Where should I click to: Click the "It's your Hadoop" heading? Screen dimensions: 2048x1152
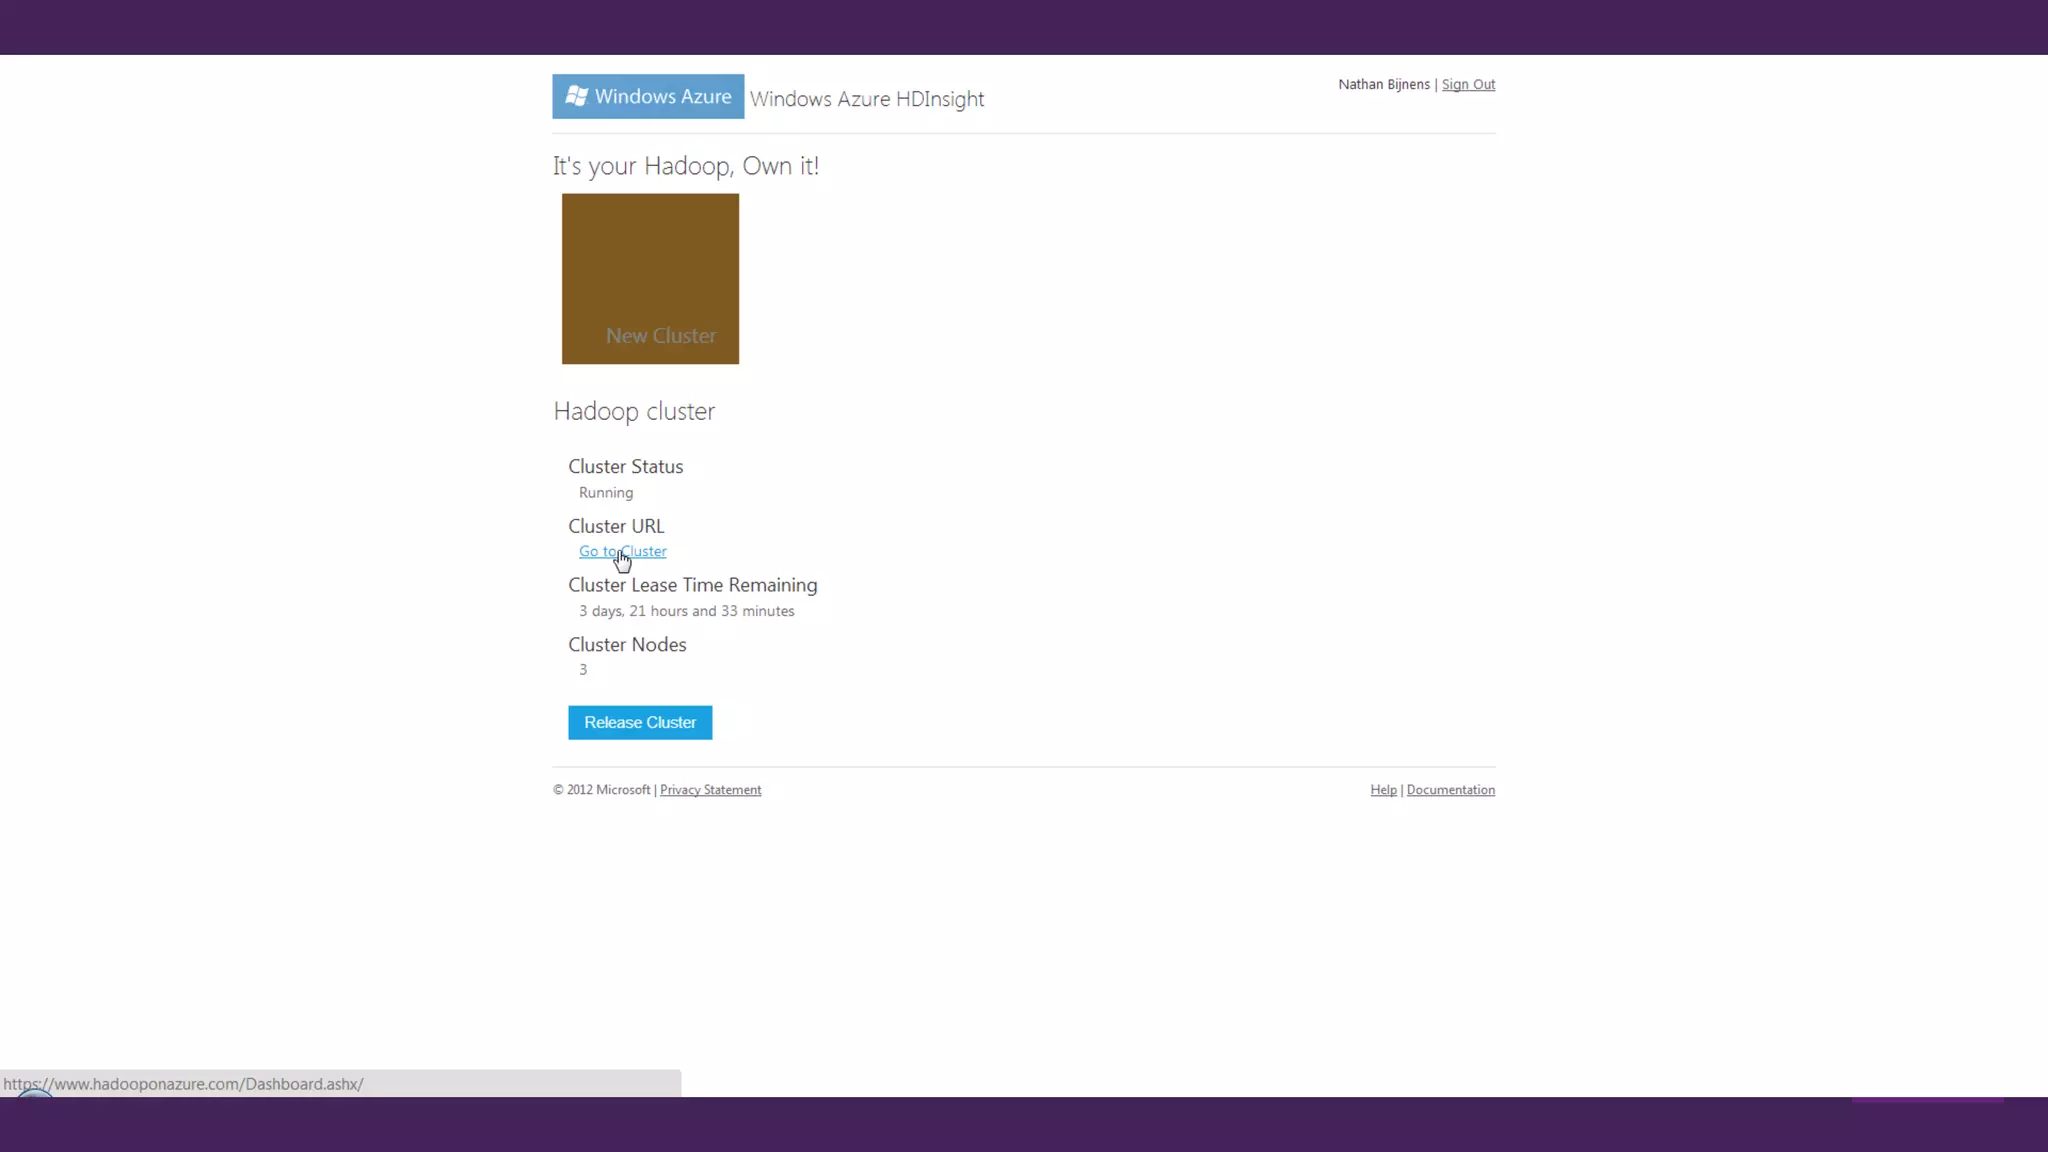[686, 166]
